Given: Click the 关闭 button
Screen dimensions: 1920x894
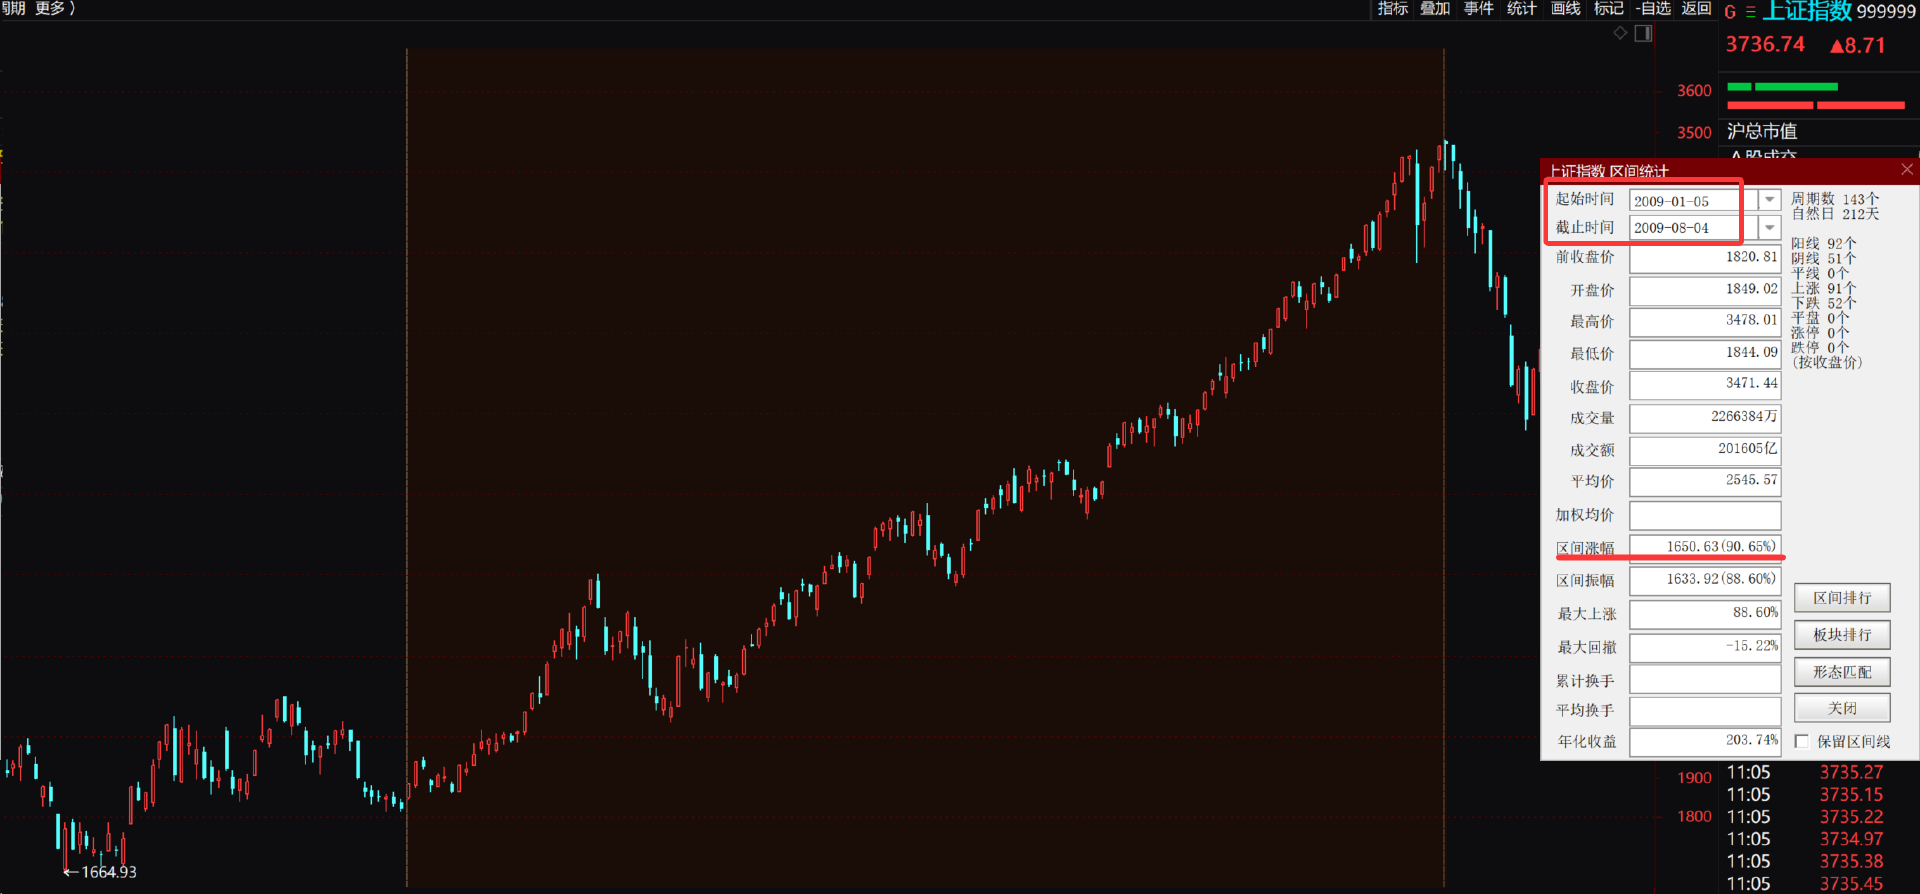Looking at the screenshot, I should 1842,708.
